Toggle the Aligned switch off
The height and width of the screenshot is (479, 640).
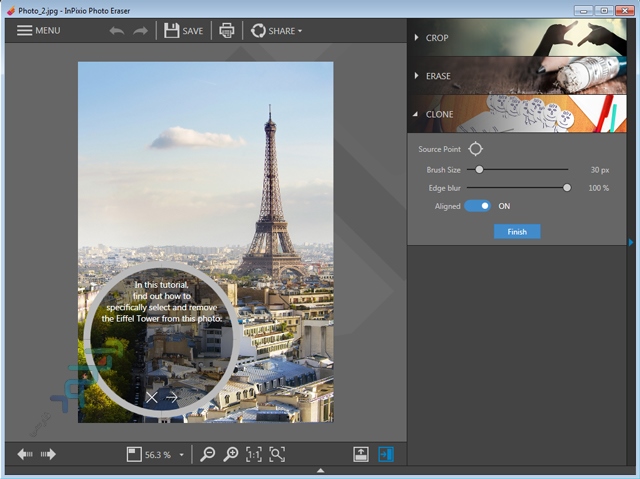[x=478, y=206]
